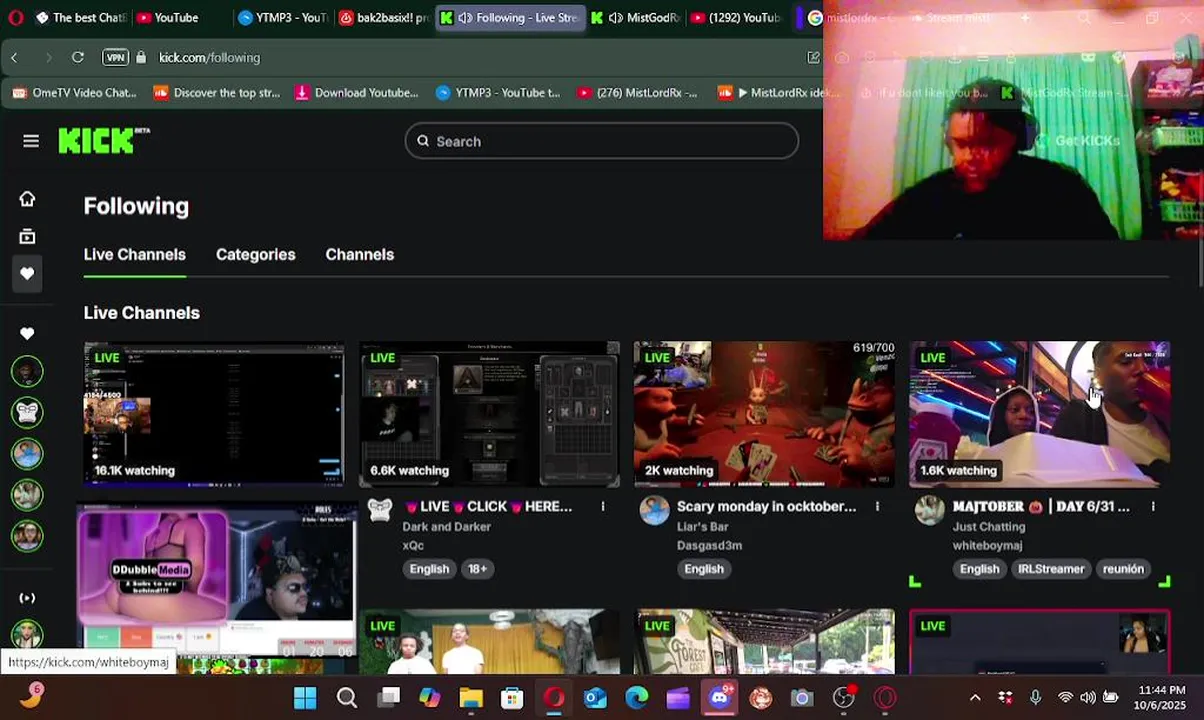Open (276) MistLordRx bookmark

[x=637, y=93]
